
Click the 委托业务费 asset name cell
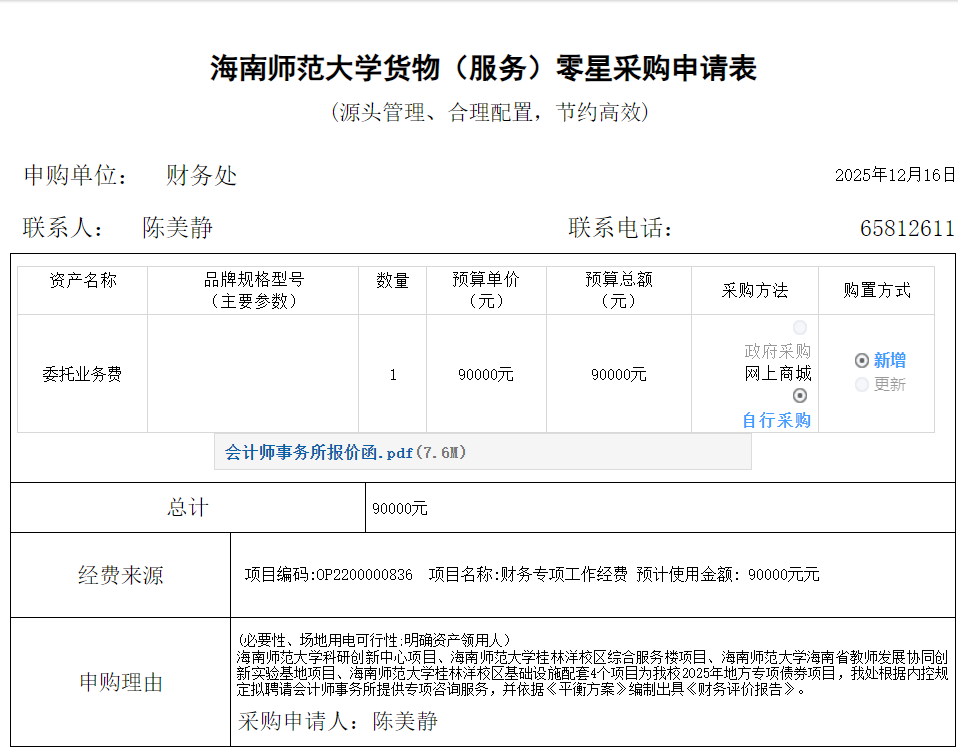tap(82, 375)
